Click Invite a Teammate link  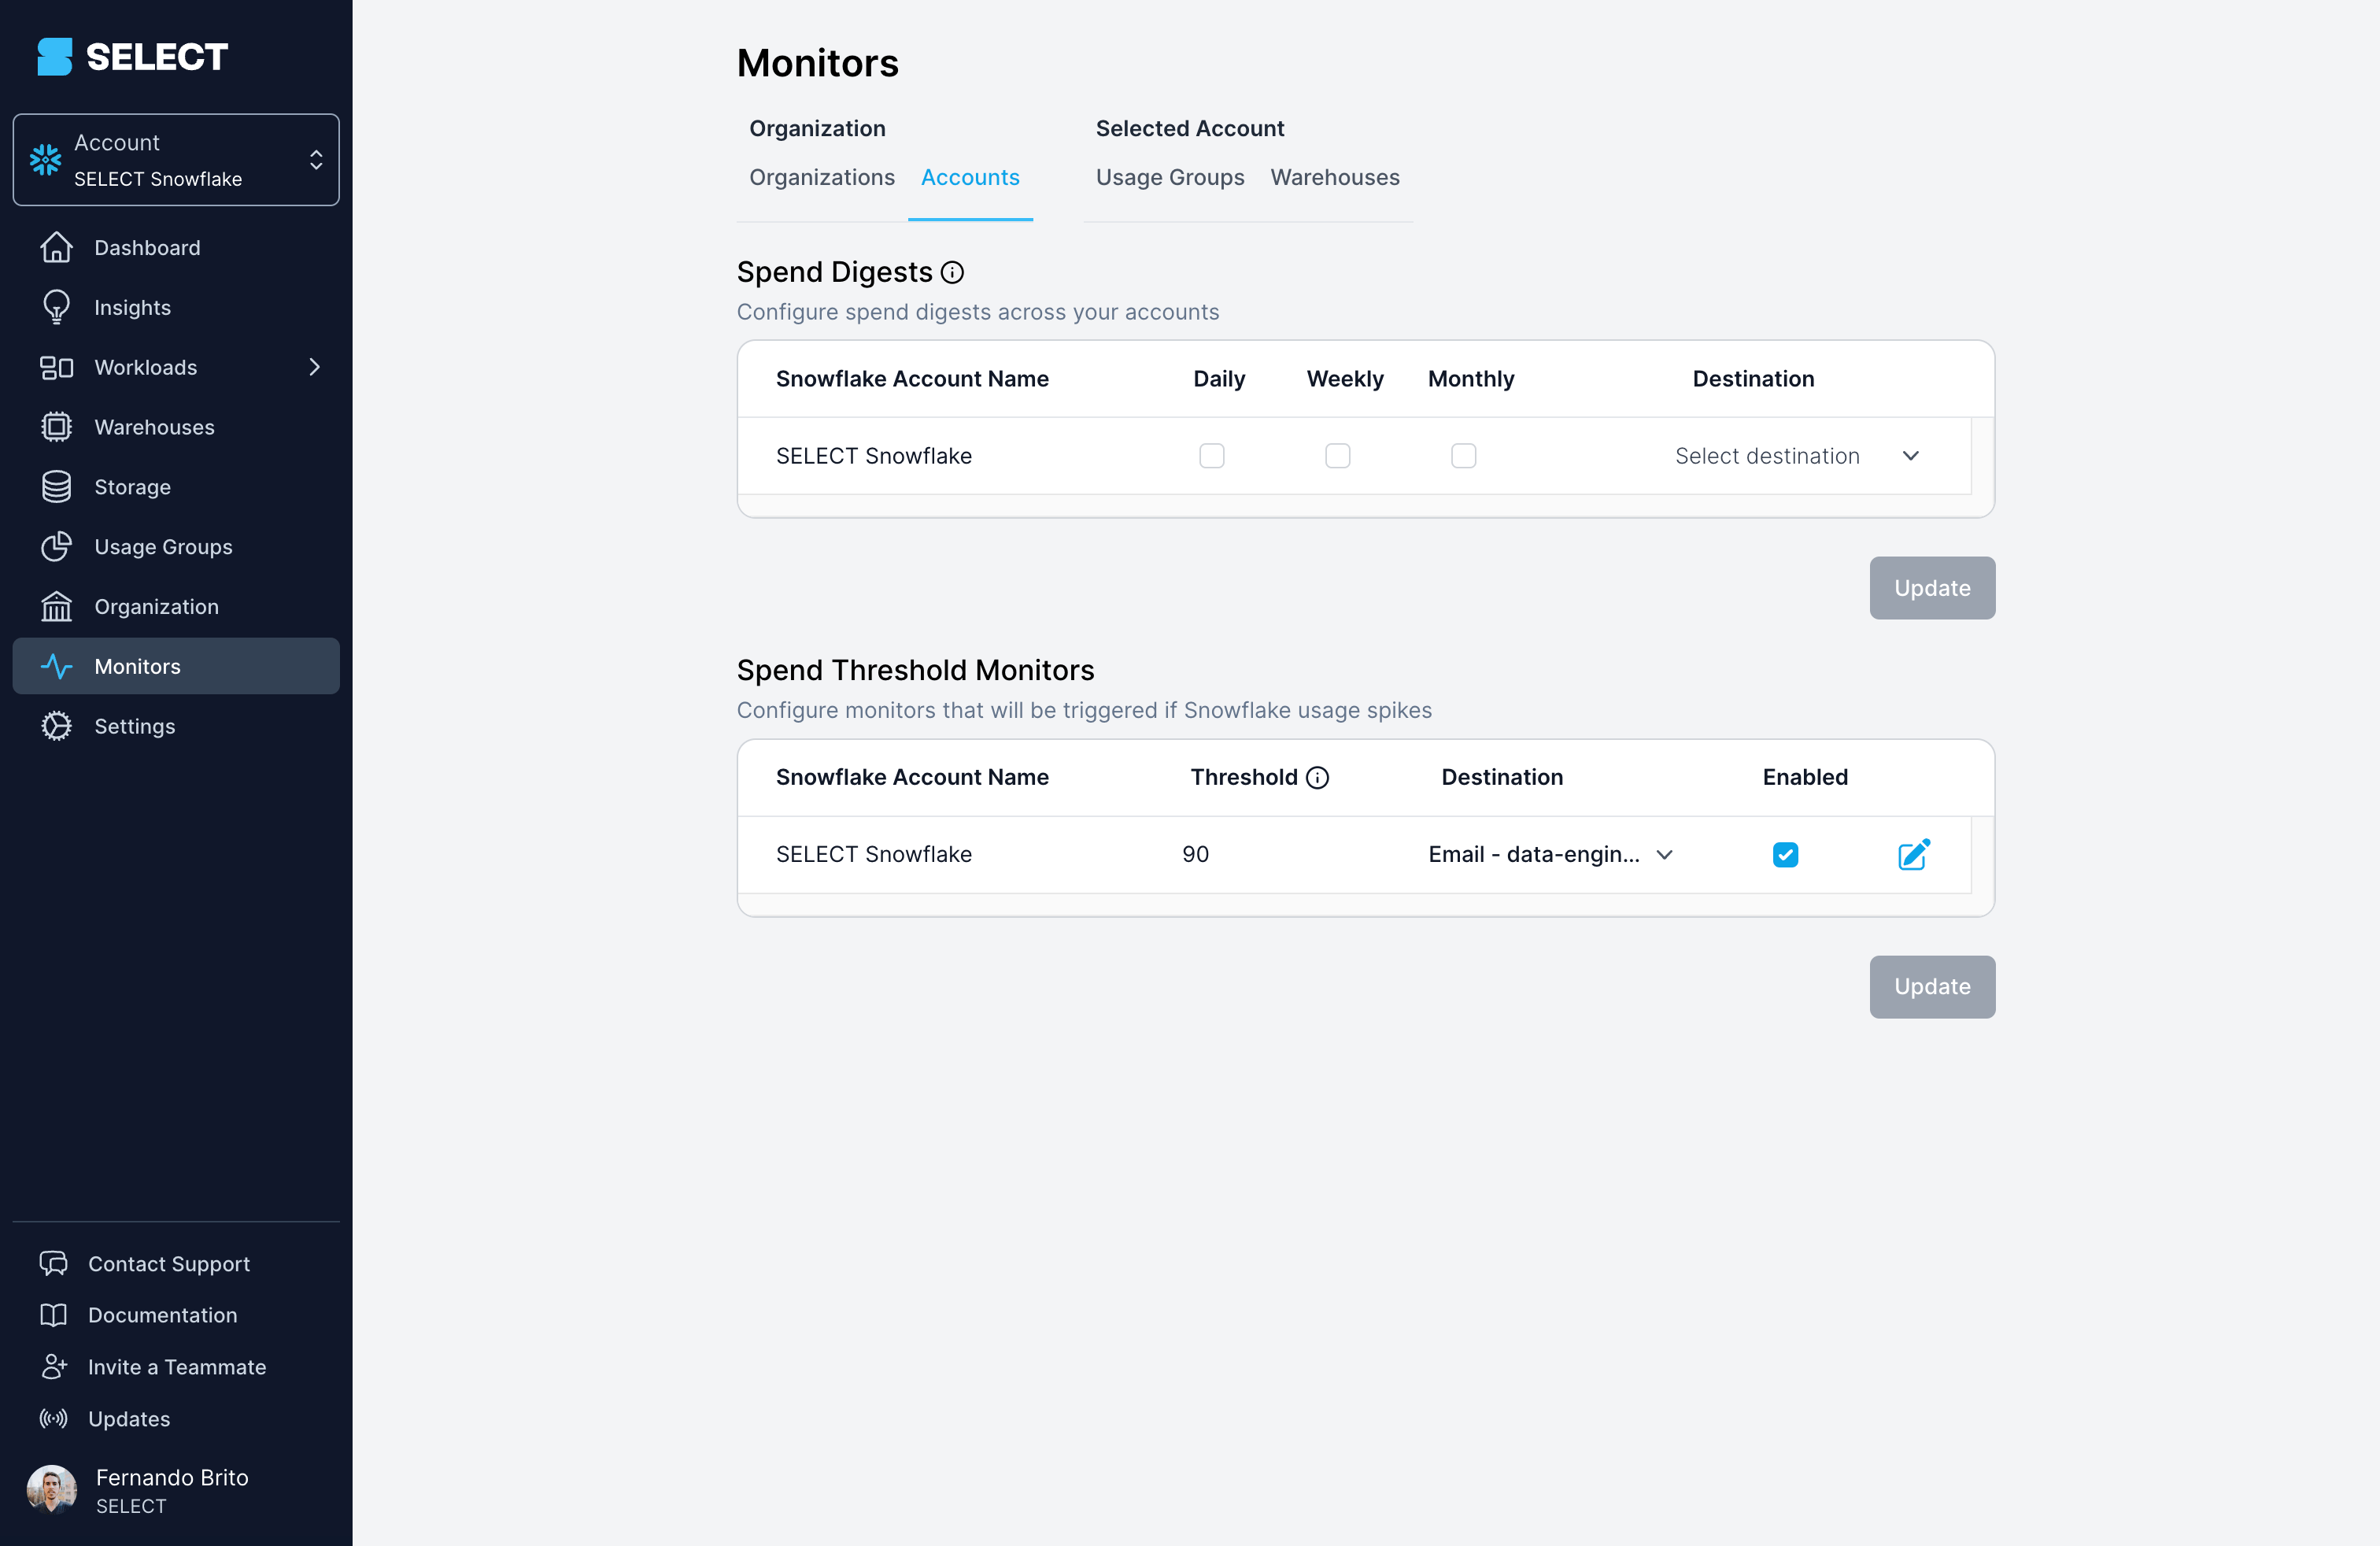tap(177, 1367)
